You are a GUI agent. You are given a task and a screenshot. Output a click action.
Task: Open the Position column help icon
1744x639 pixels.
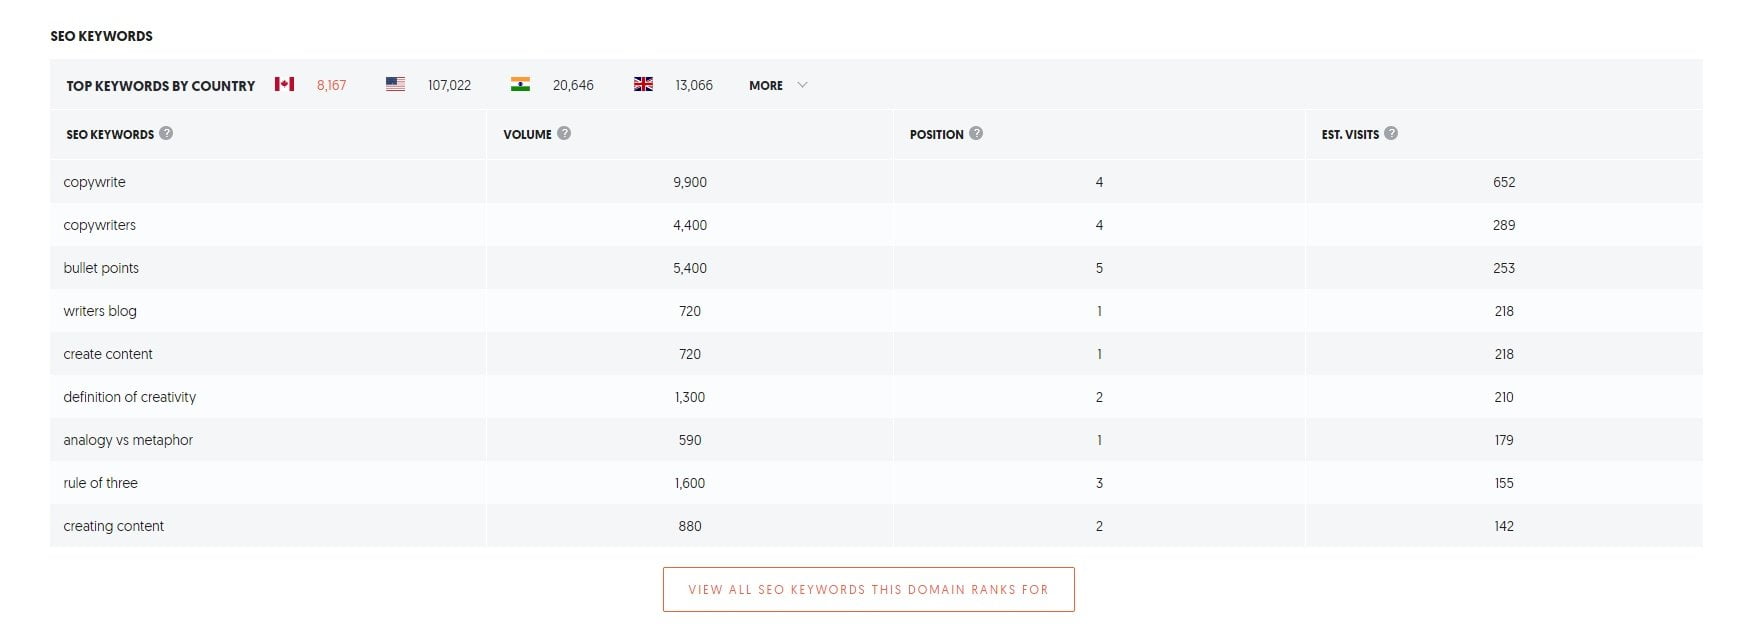click(976, 133)
